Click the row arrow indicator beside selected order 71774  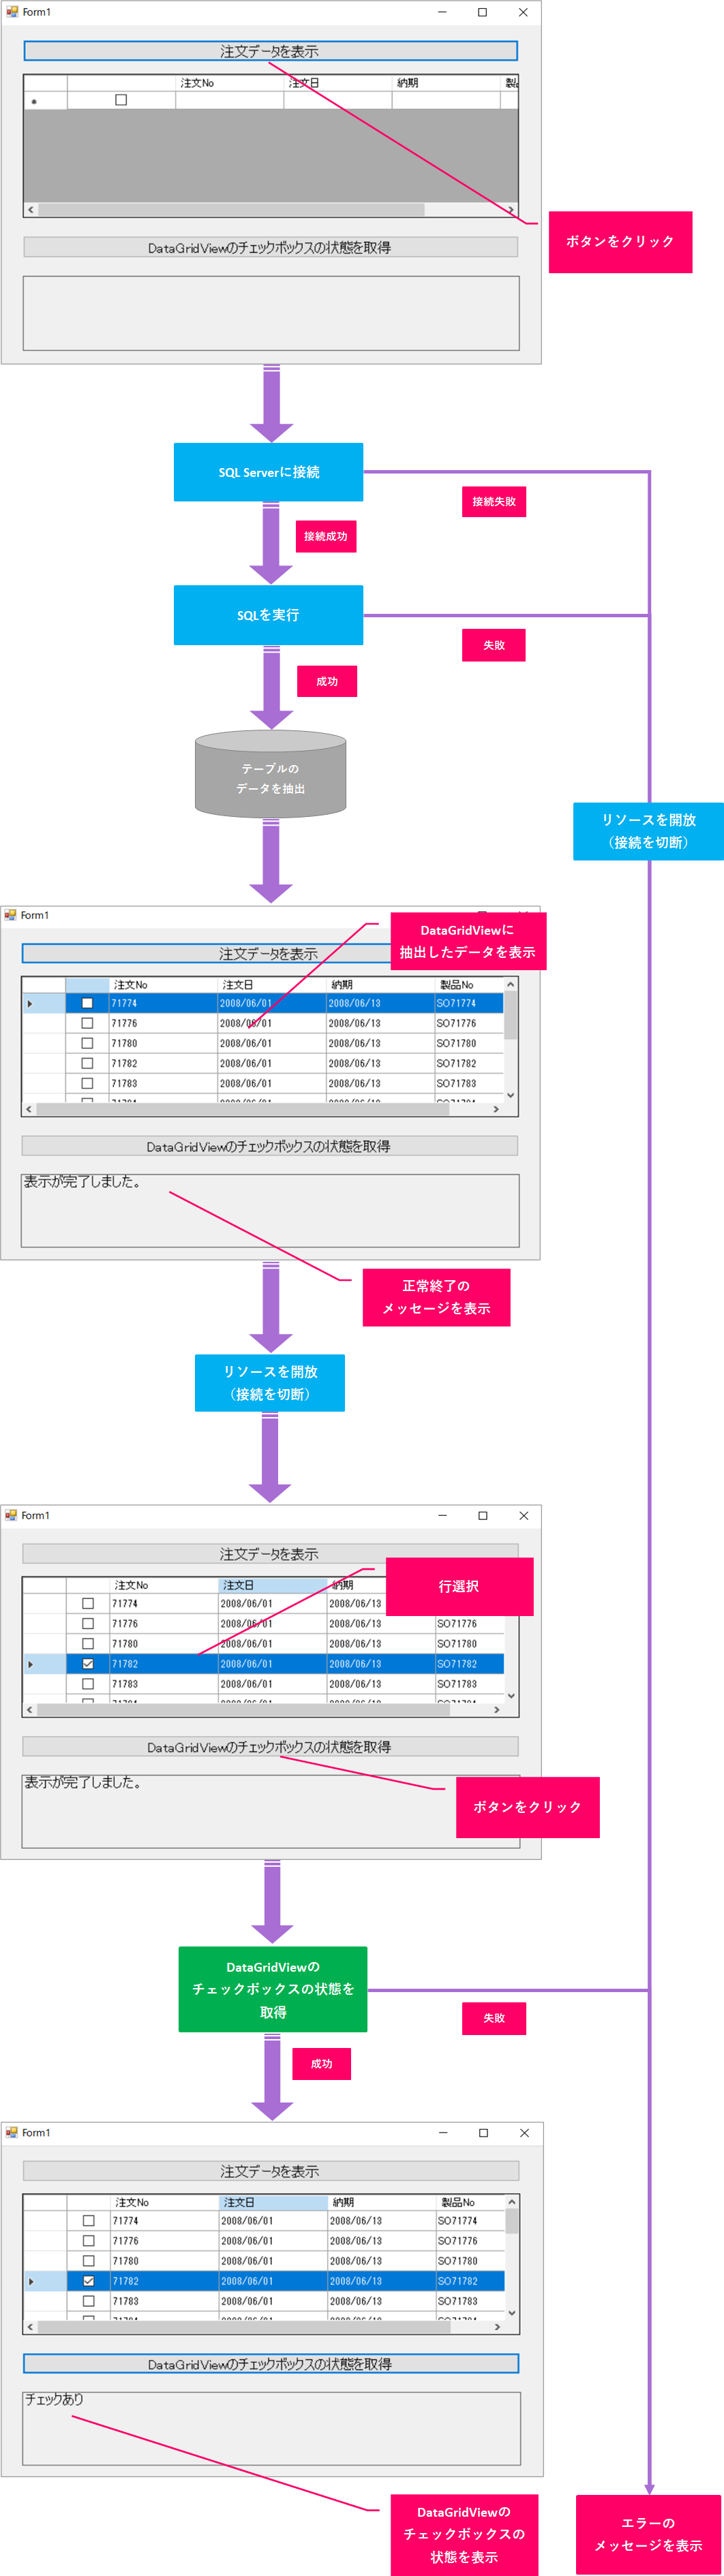pyautogui.click(x=30, y=1003)
